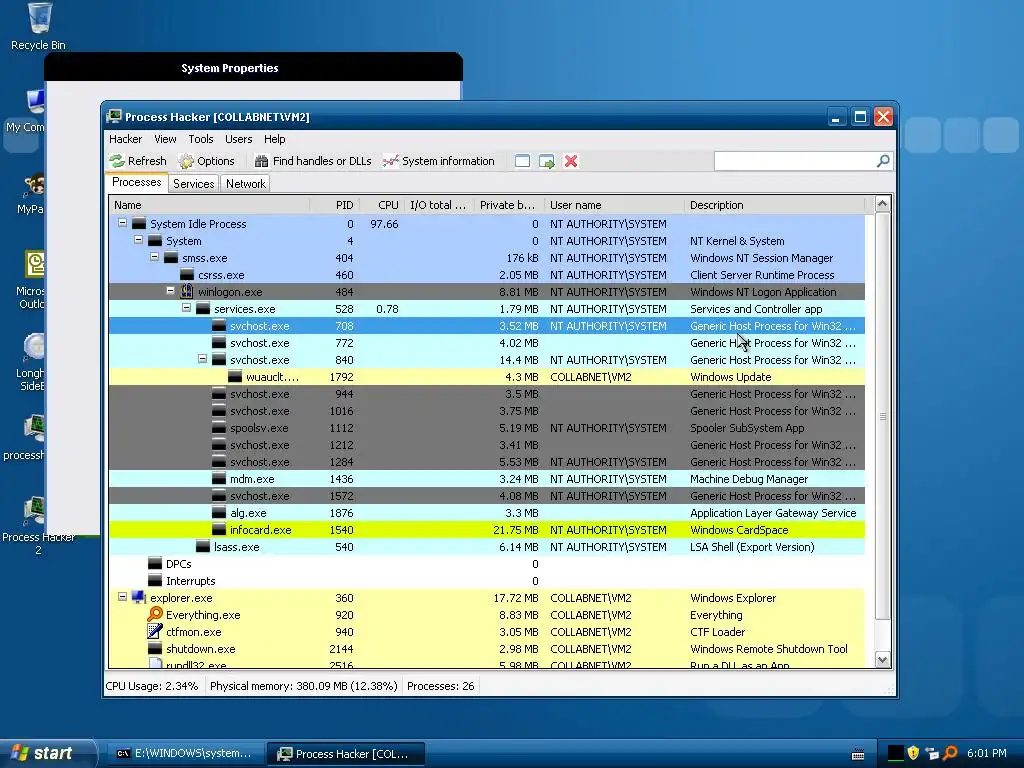Switch to the E:\WINDOWS\system taskbar window
Screen dimensions: 1024x768
[184, 754]
